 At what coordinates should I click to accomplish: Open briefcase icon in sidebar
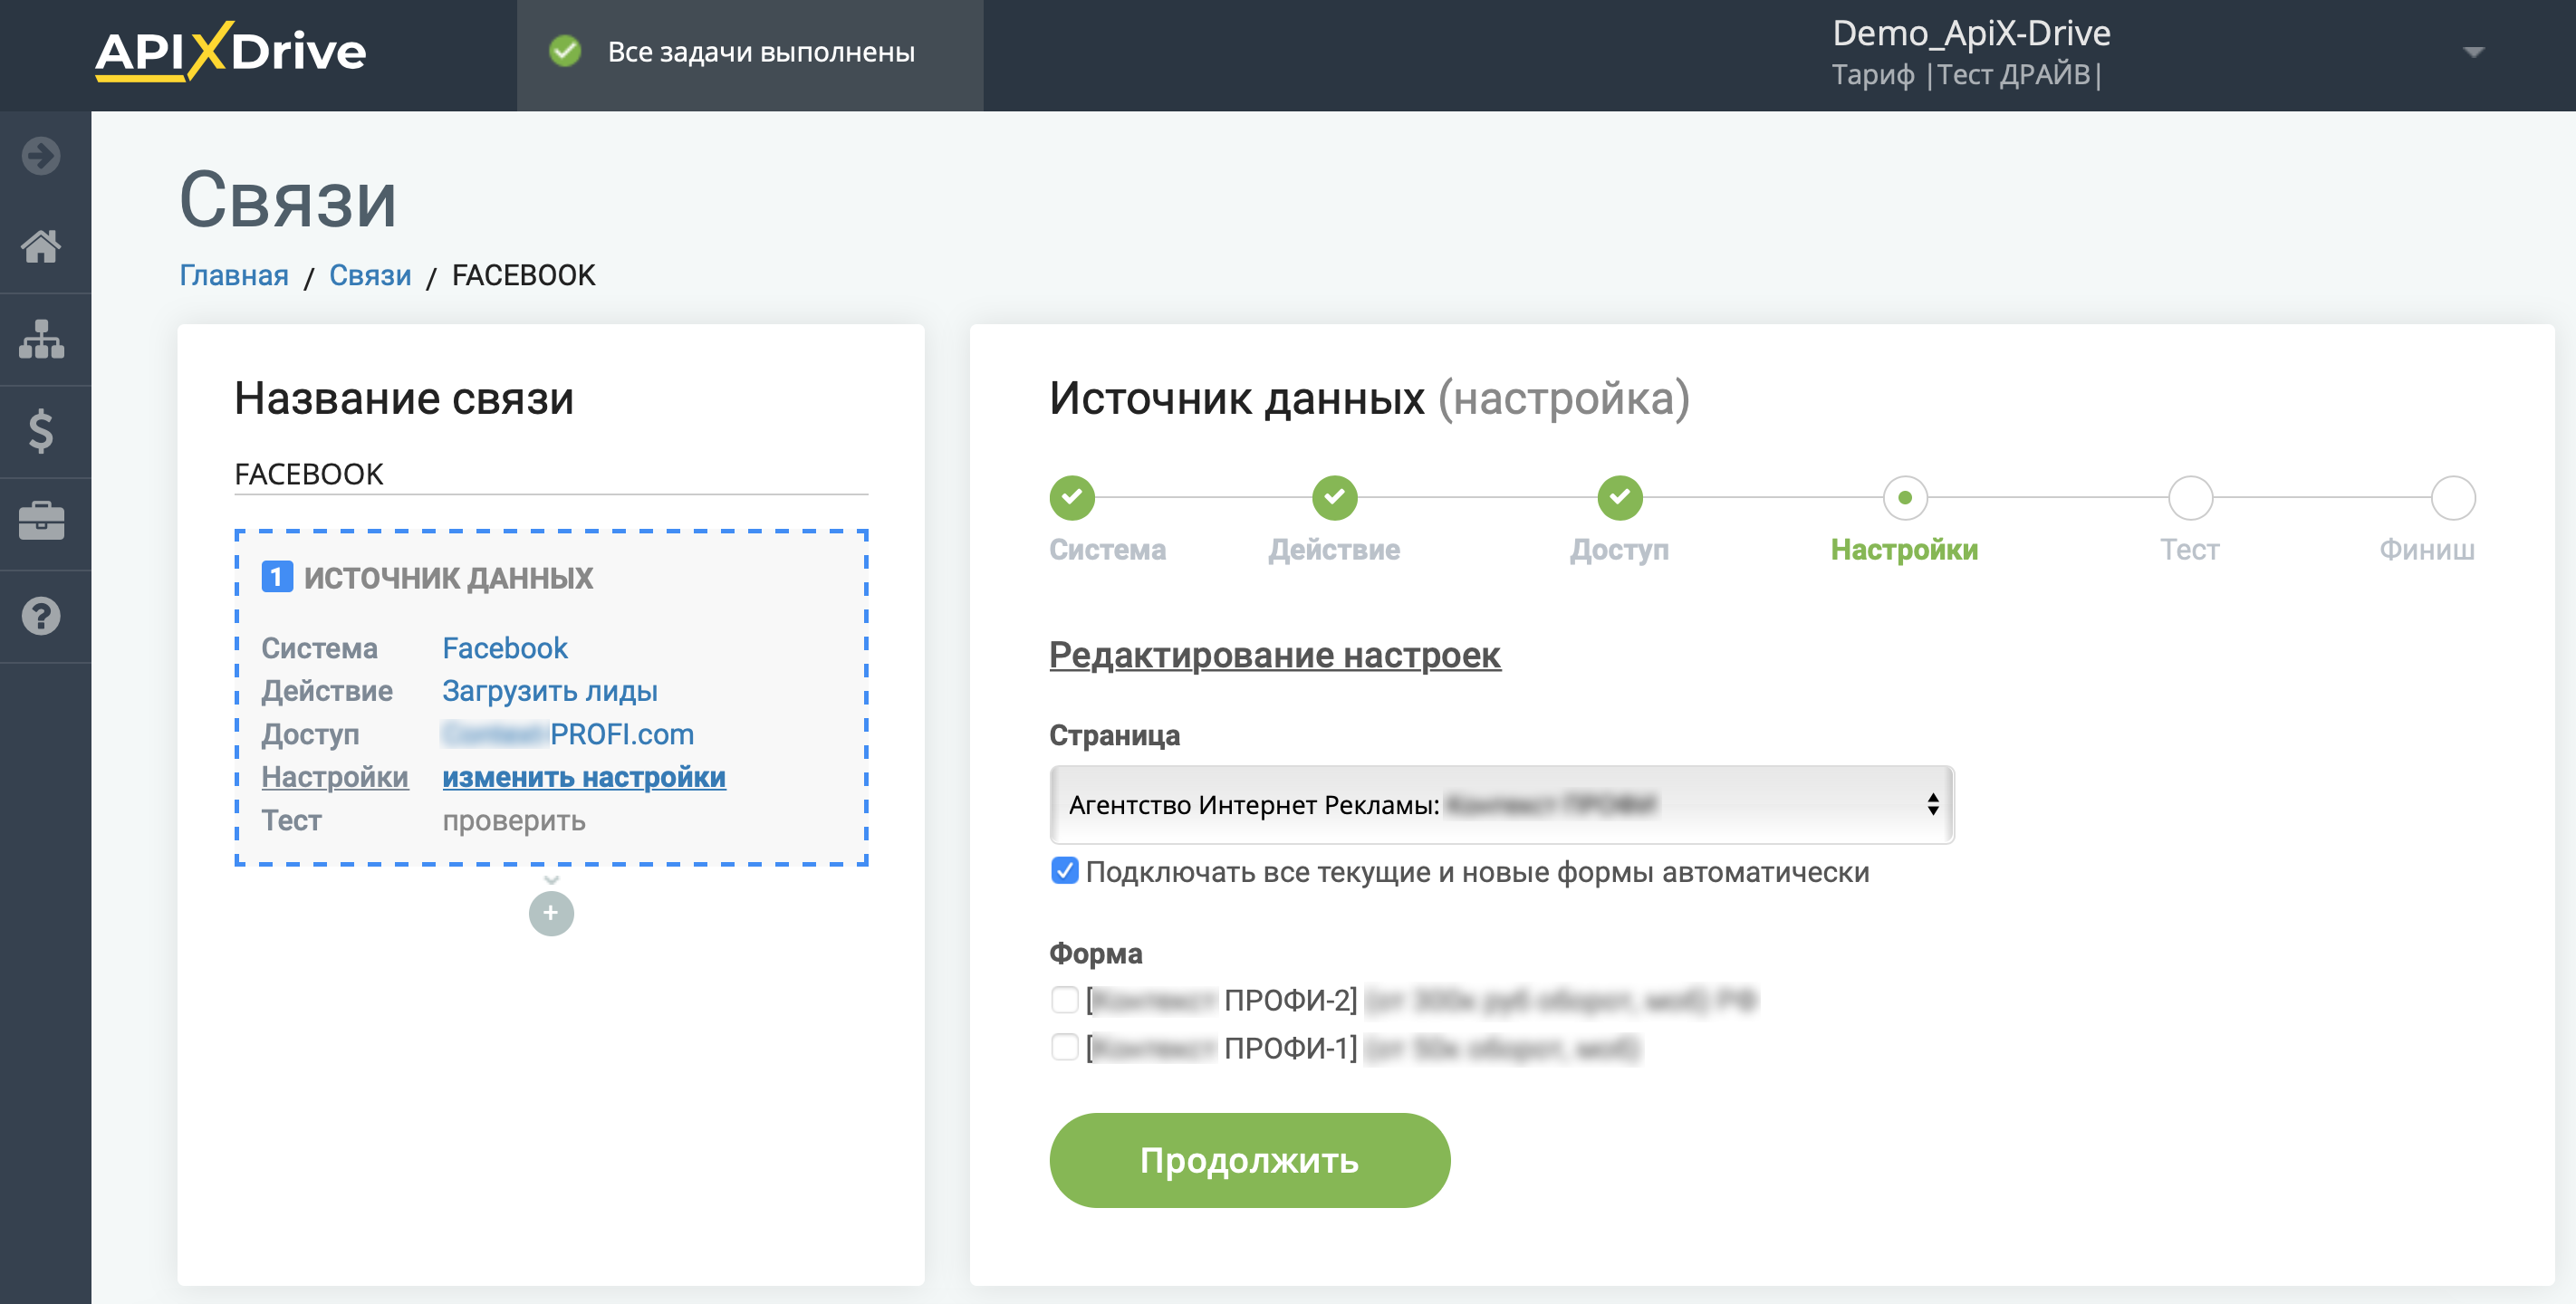pos(41,522)
